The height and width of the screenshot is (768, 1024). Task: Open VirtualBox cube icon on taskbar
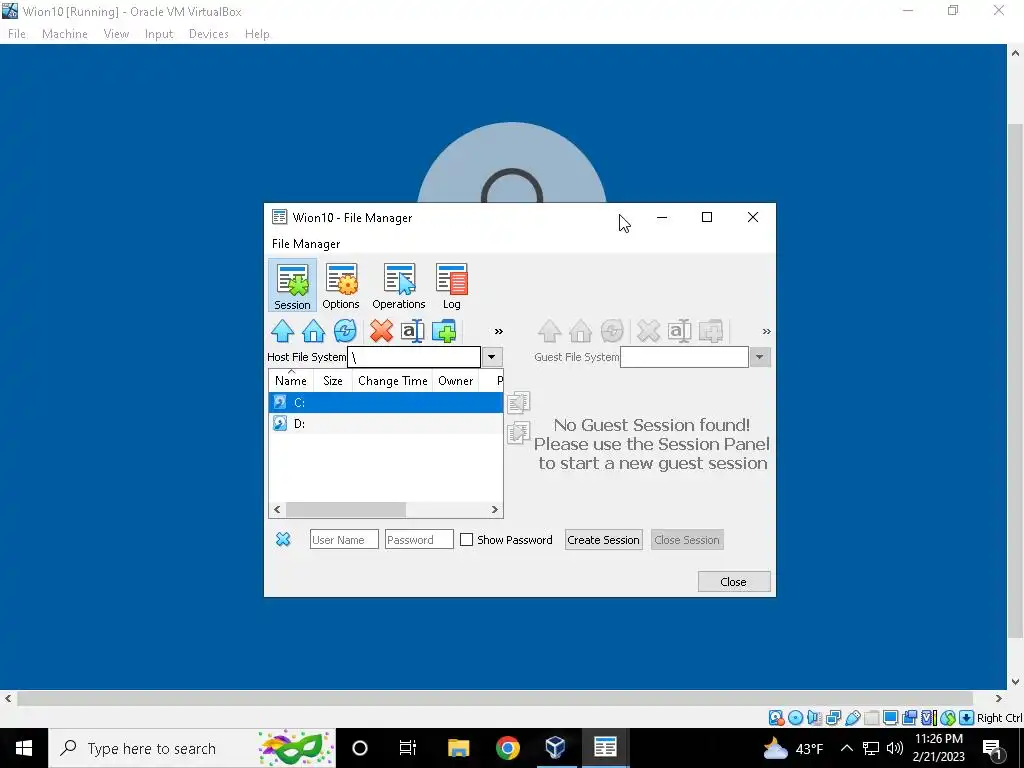pyautogui.click(x=555, y=748)
